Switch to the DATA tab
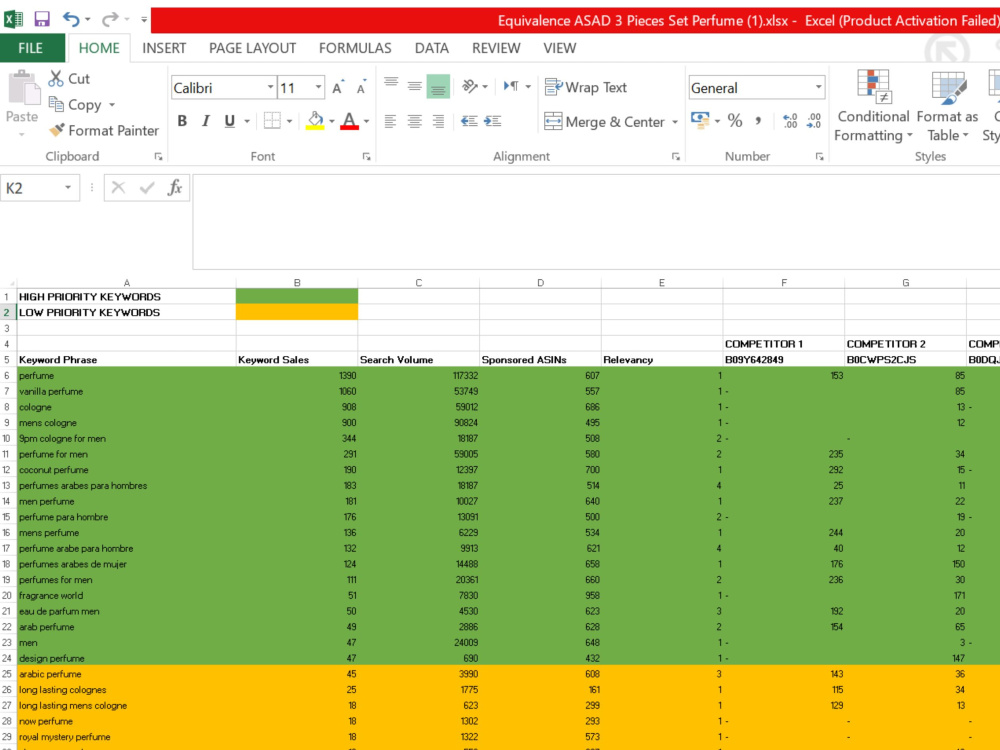 point(432,48)
